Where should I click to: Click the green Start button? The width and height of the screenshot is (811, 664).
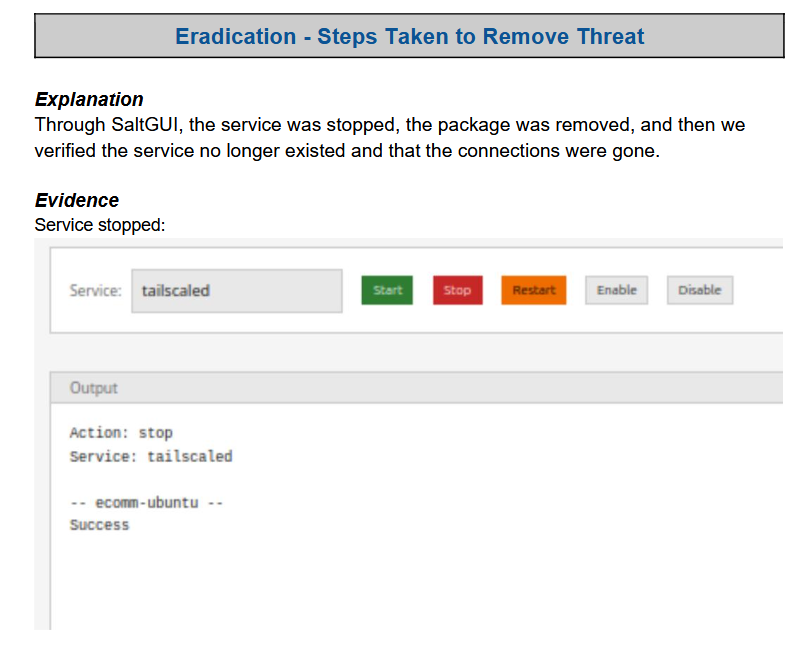pos(387,290)
